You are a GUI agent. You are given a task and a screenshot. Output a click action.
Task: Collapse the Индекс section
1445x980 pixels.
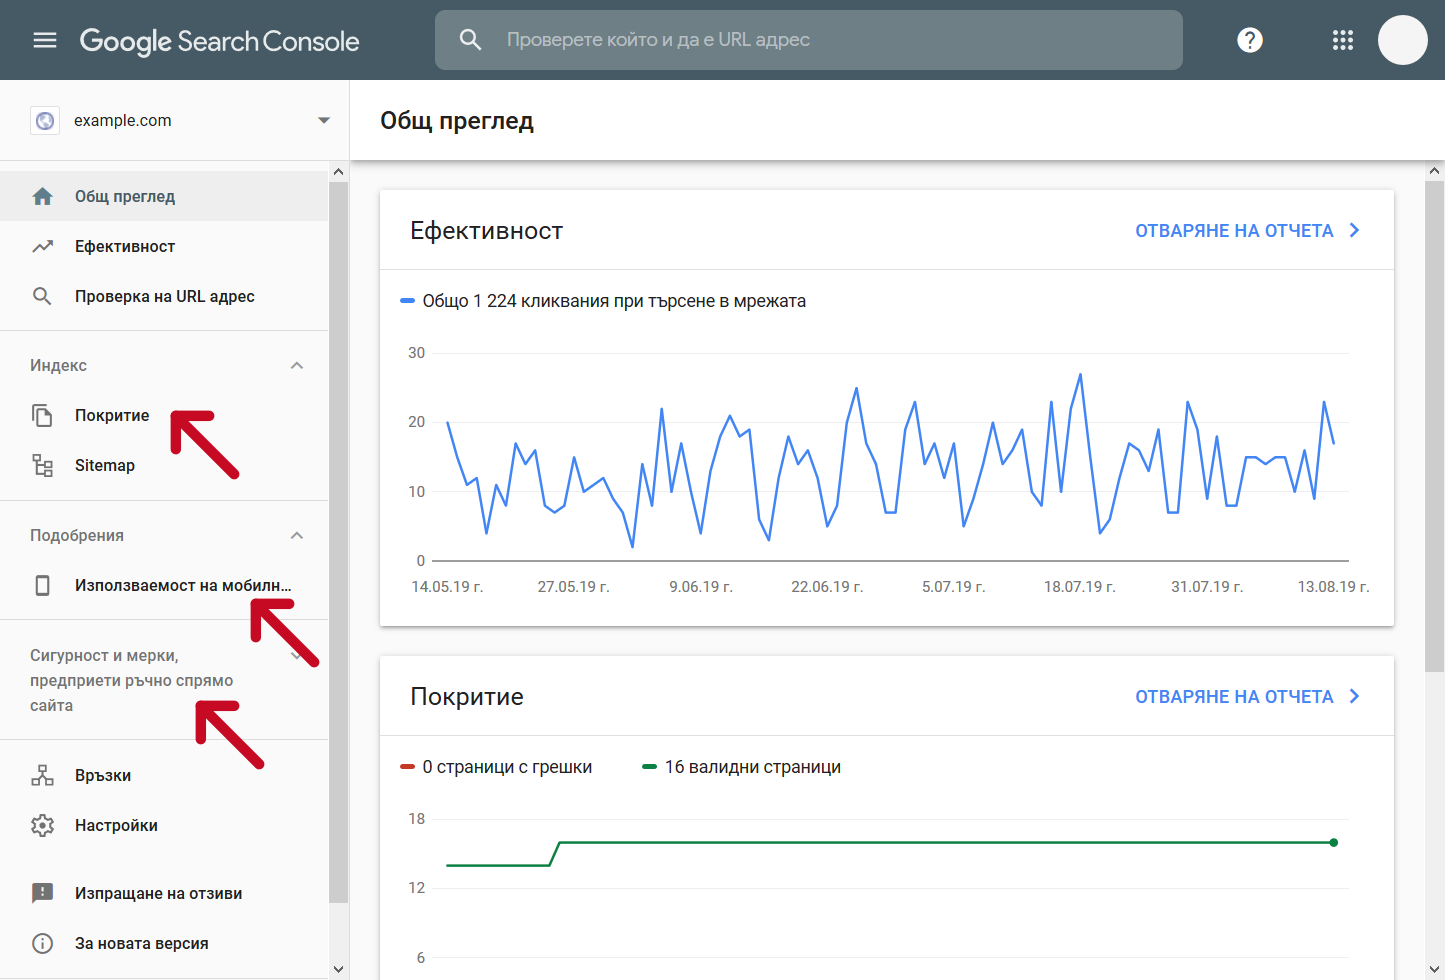point(296,365)
